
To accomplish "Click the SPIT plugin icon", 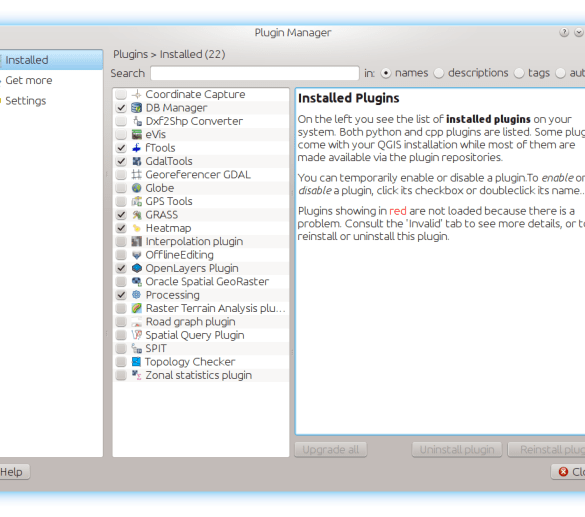I will (x=137, y=348).
